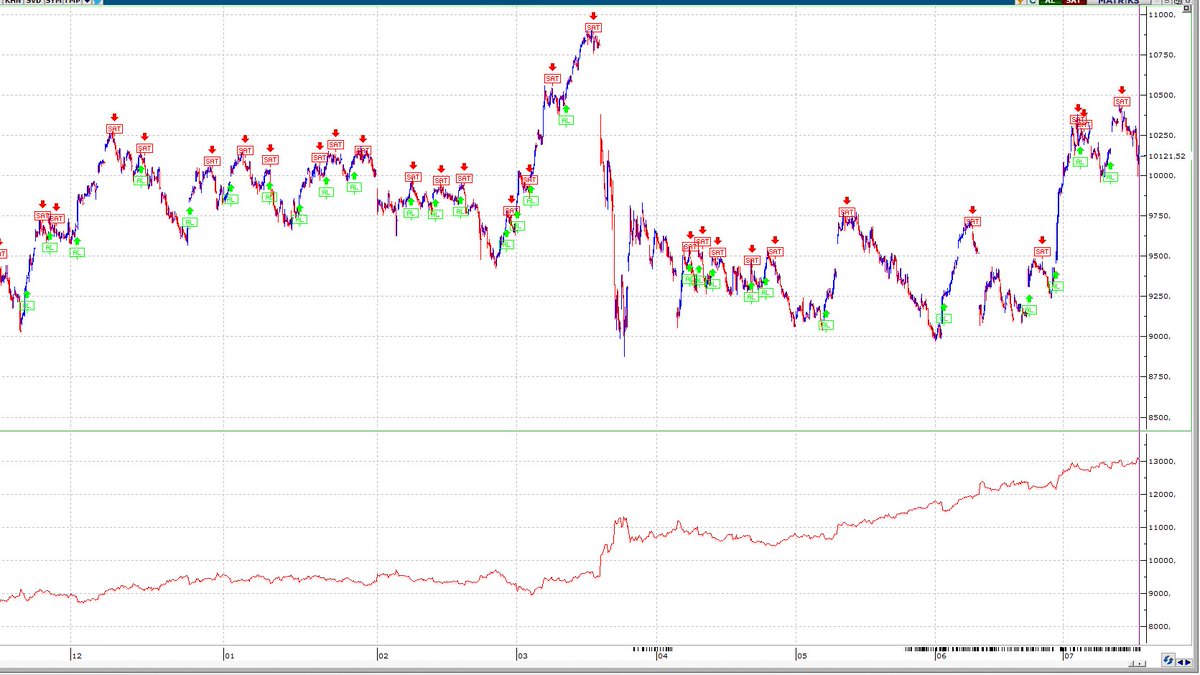Image resolution: width=1200 pixels, height=675 pixels.
Task: Select the last SAT signal near 10500 in July
Action: coord(1122,102)
